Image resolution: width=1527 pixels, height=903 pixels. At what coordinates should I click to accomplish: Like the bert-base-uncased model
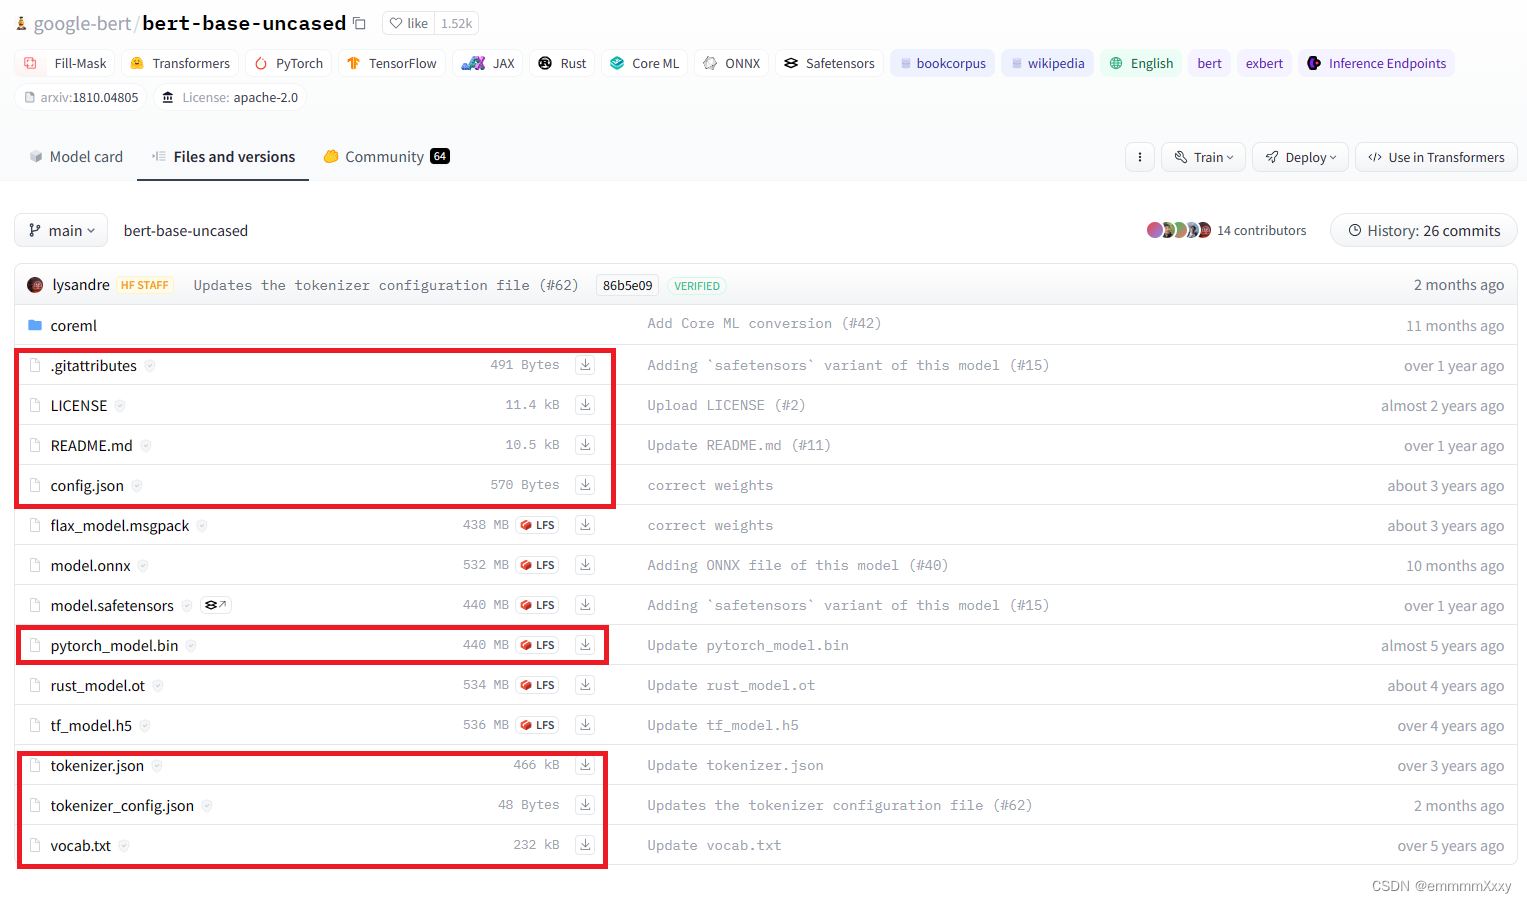click(x=409, y=23)
